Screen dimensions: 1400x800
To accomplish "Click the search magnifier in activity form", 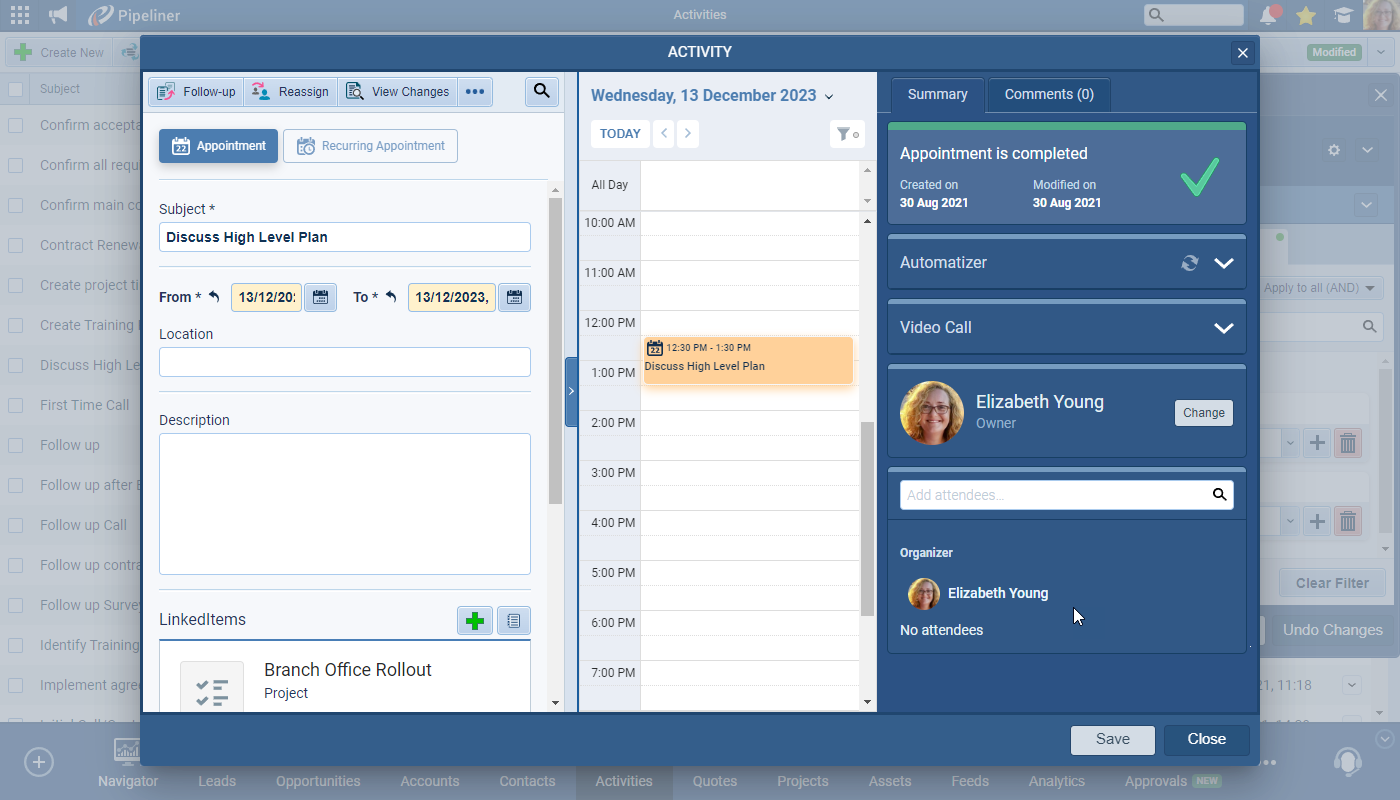I will tap(541, 92).
